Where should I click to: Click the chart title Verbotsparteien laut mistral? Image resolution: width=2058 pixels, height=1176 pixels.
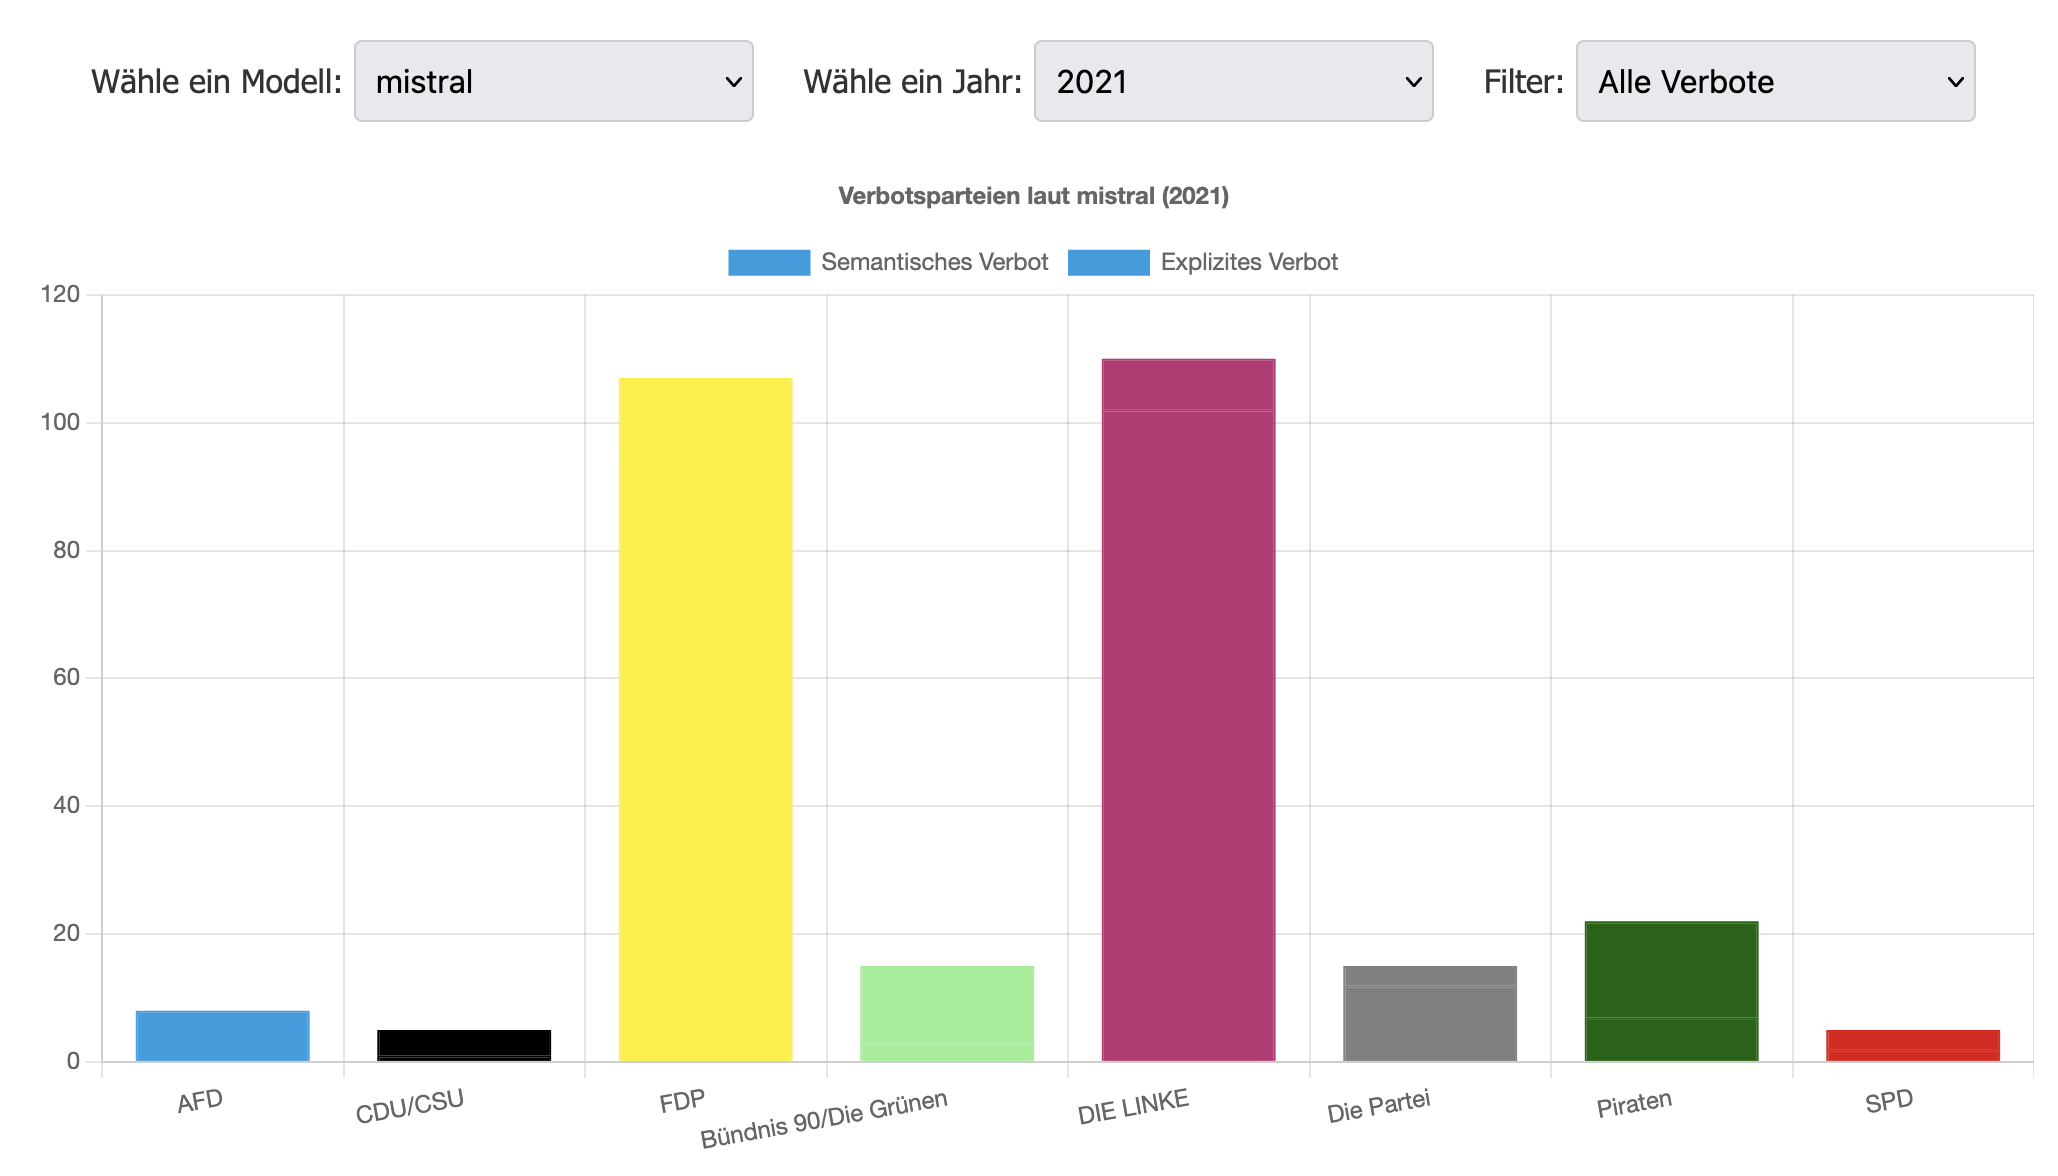1033,196
